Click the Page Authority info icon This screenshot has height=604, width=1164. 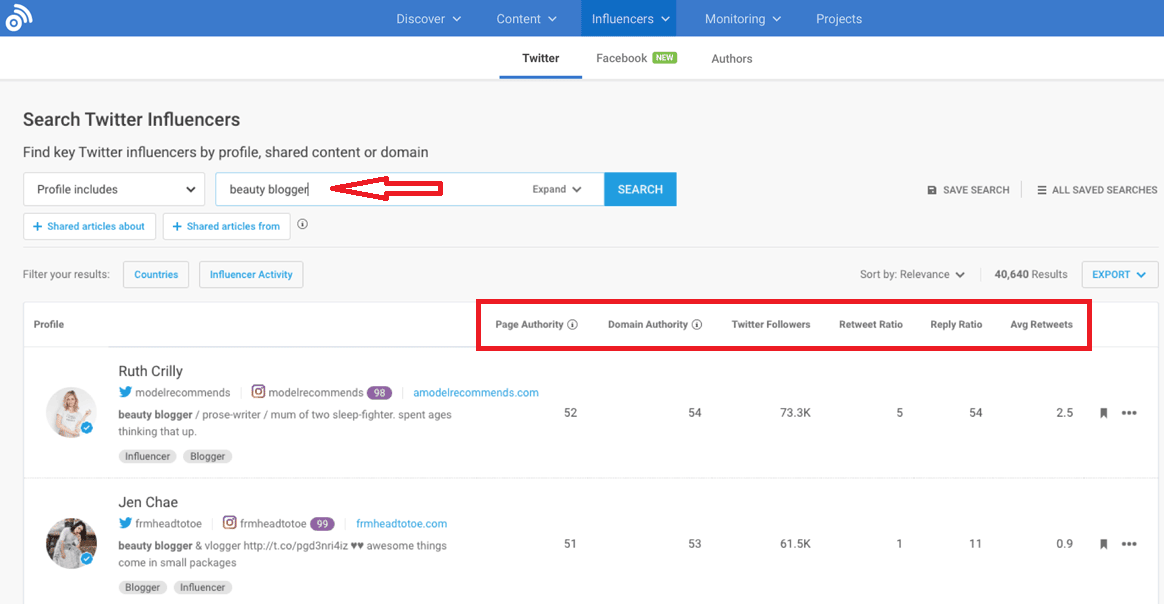coord(572,324)
